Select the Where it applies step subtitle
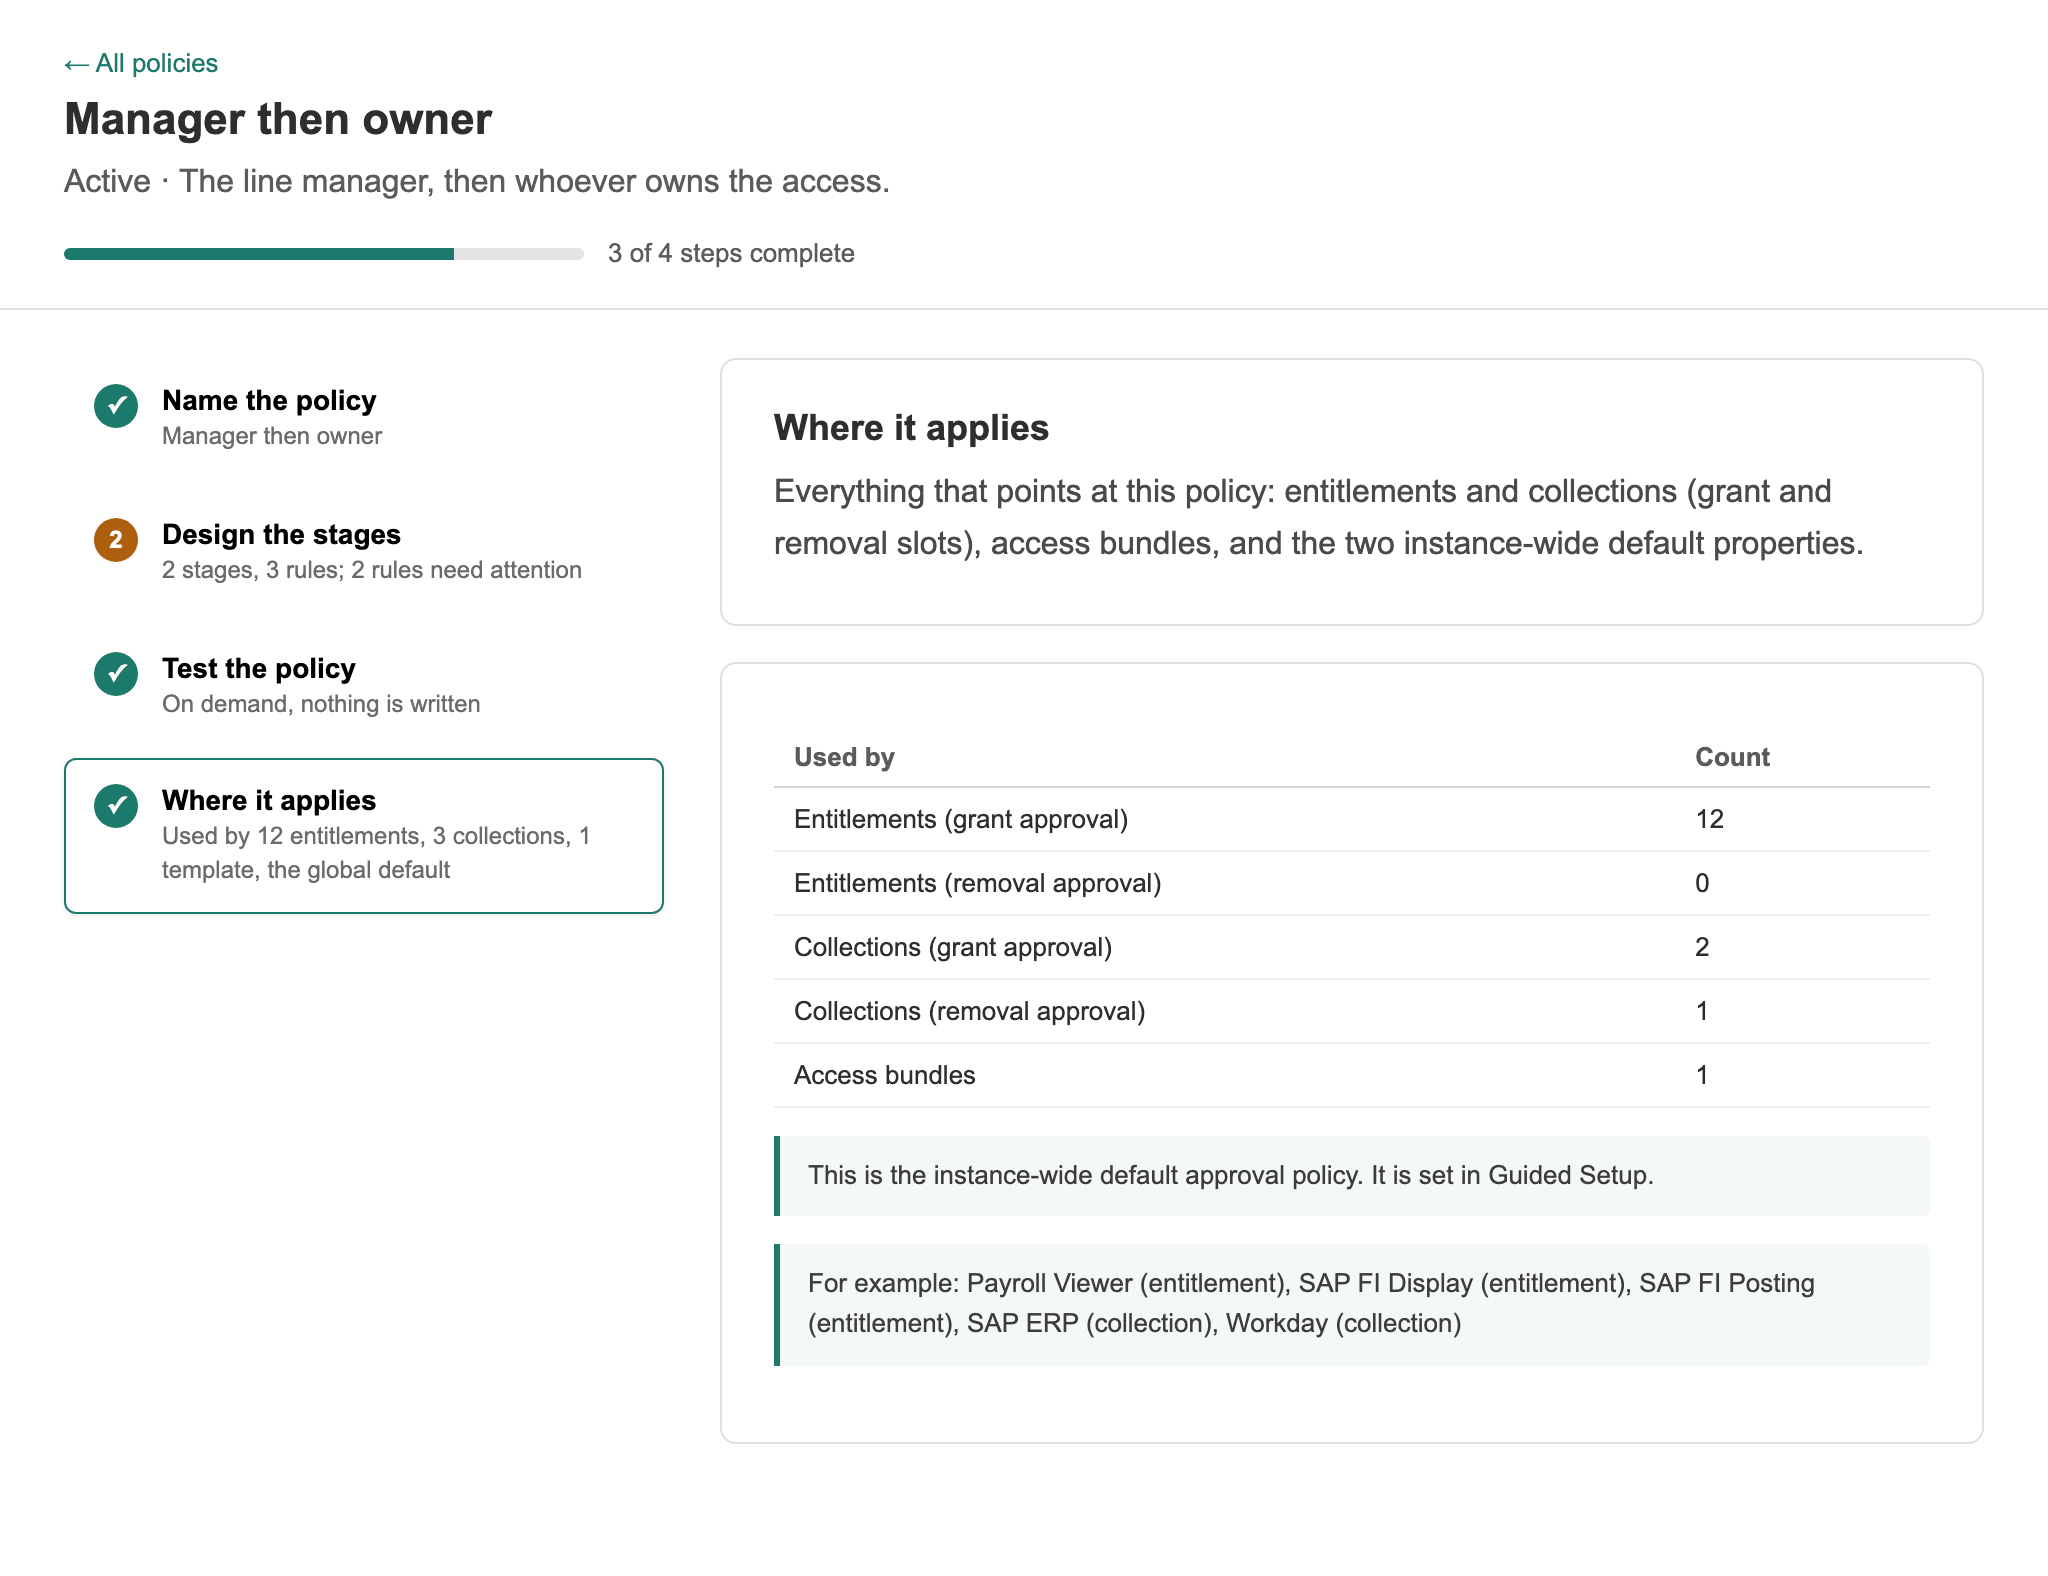Viewport: 2048px width, 1576px height. [376, 853]
